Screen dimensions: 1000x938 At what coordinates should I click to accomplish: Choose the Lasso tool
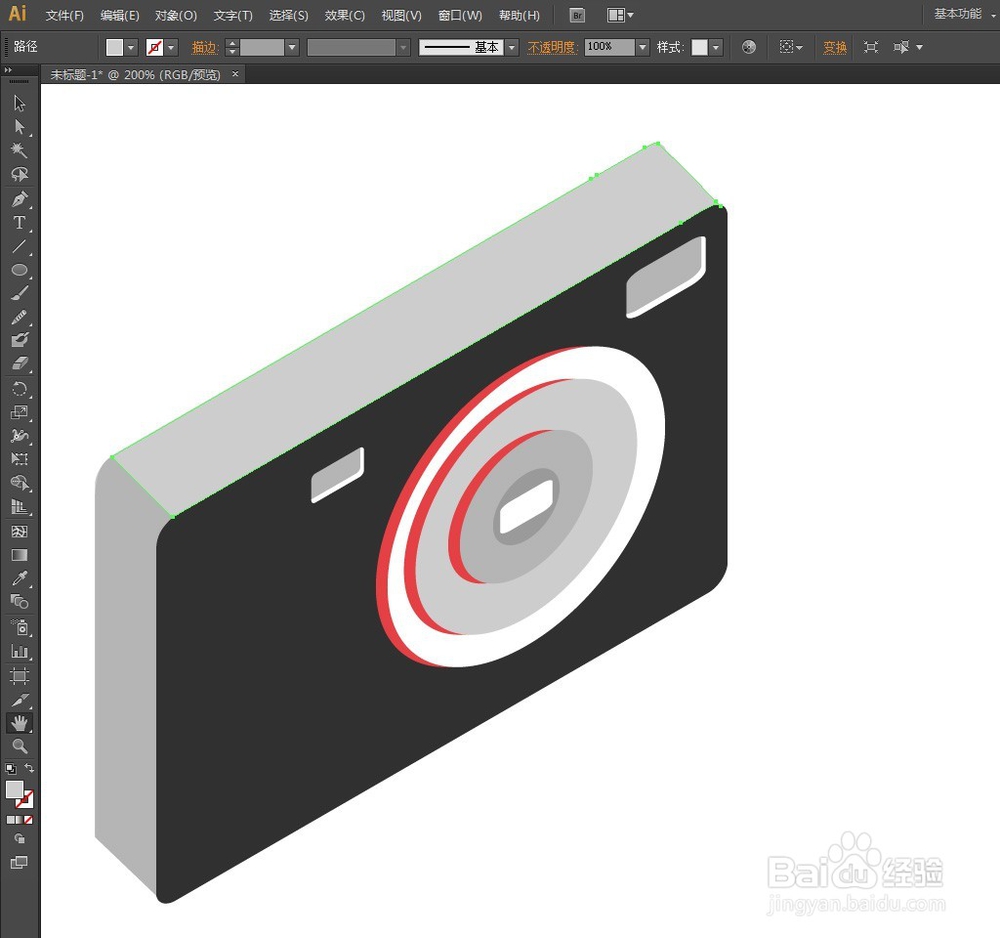click(19, 174)
